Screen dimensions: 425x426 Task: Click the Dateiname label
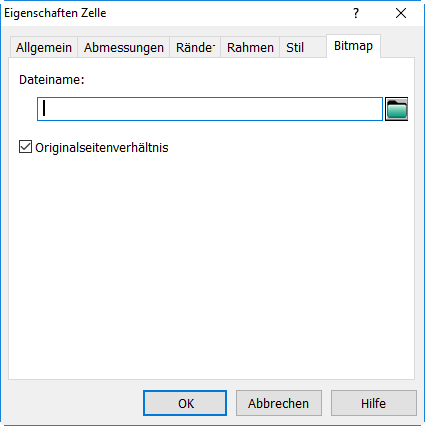pyautogui.click(x=52, y=80)
